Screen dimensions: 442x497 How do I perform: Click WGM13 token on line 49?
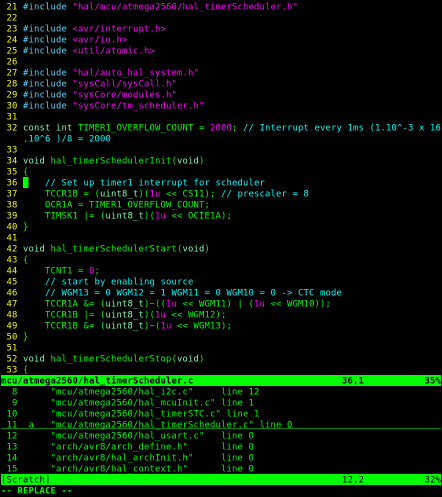(207, 325)
